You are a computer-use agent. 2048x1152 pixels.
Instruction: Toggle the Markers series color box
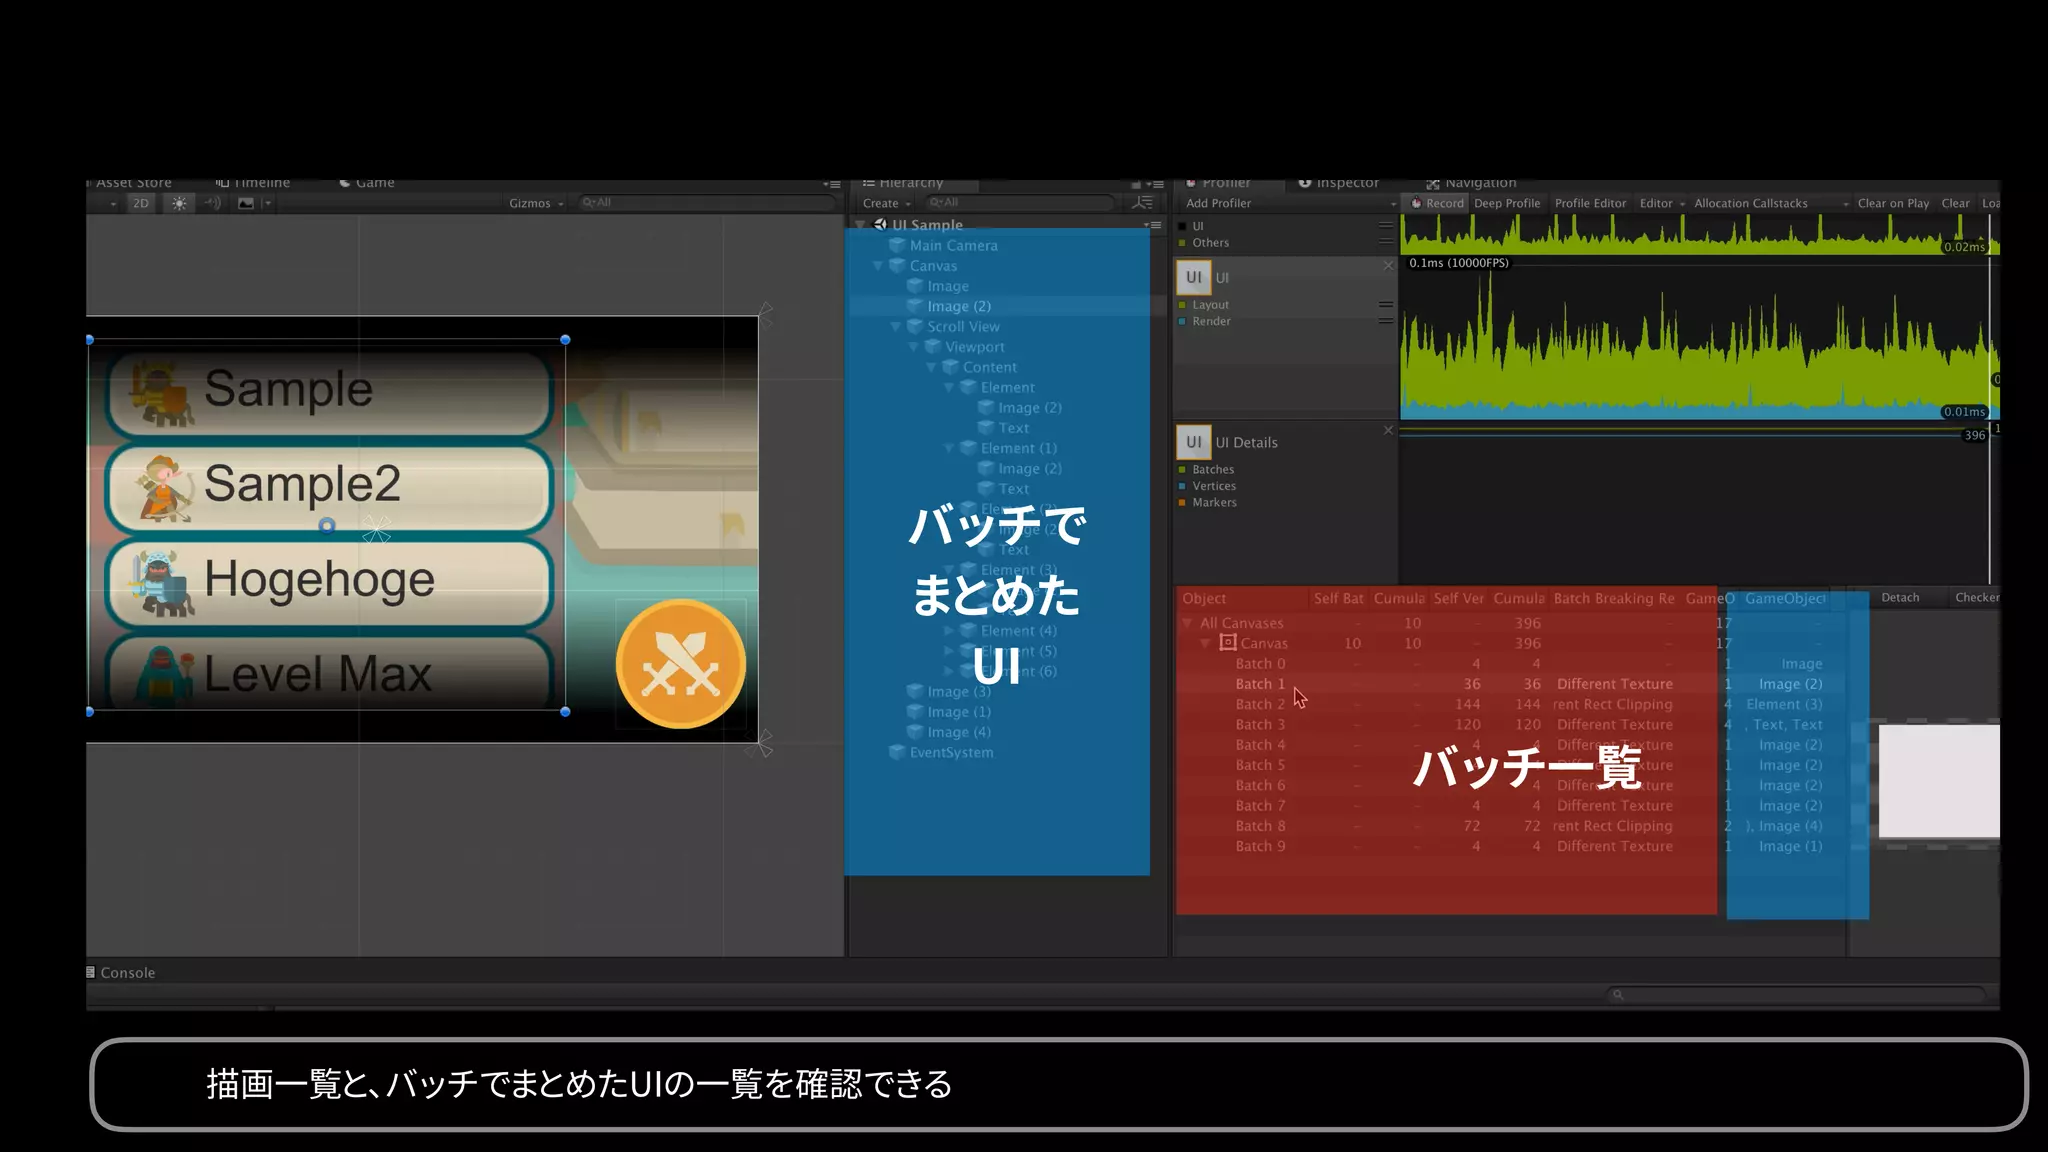tap(1182, 503)
